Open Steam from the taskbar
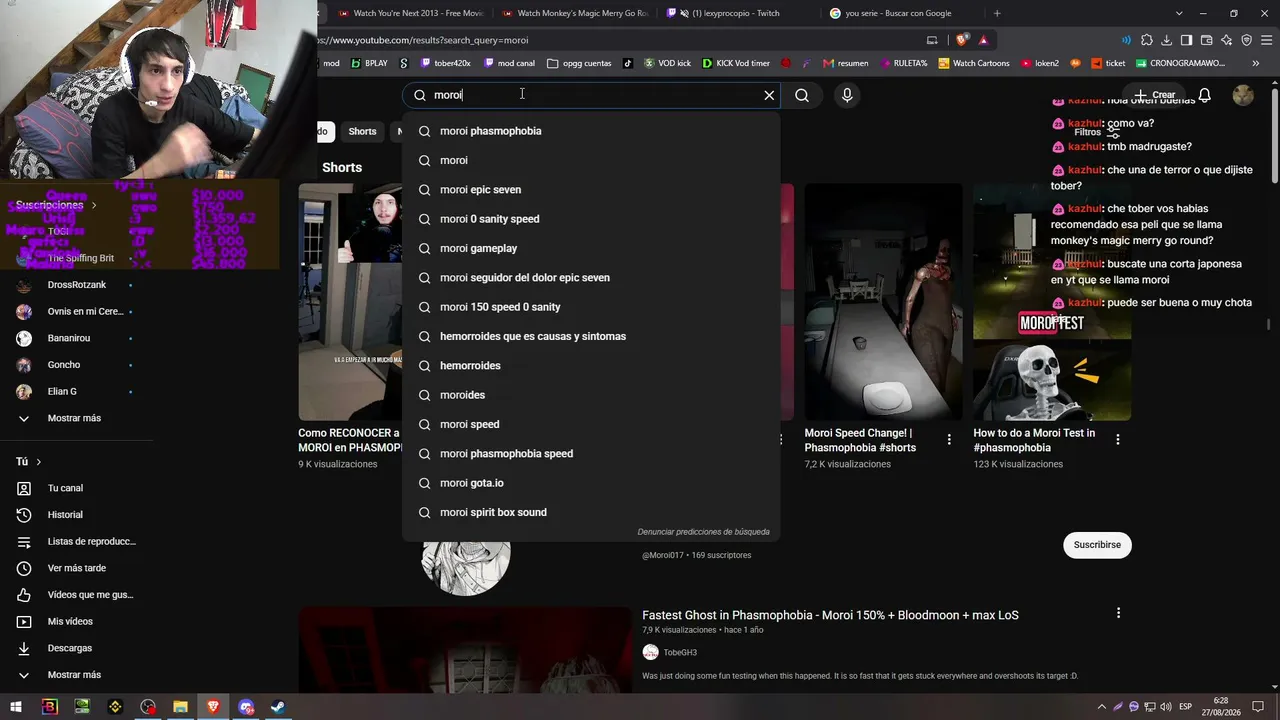The width and height of the screenshot is (1280, 720). [279, 707]
